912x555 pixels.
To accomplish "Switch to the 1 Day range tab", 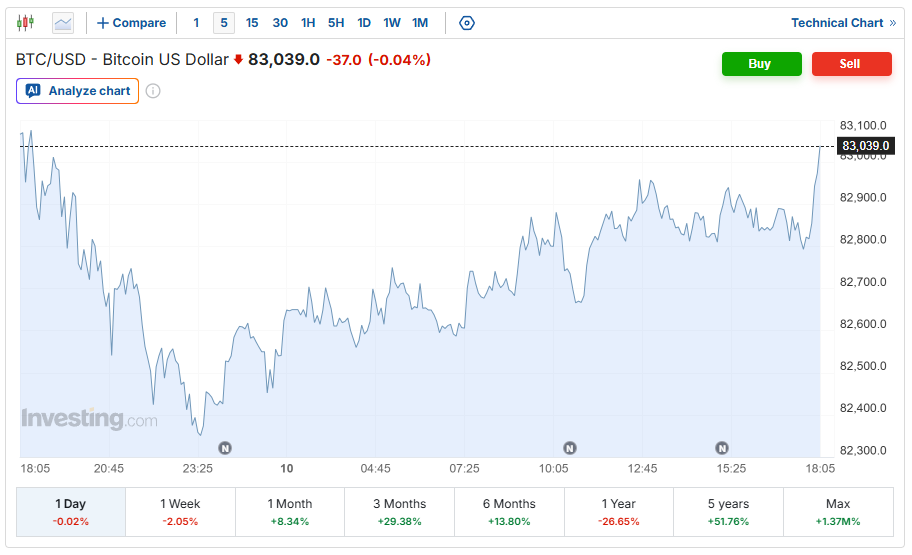I will (x=71, y=512).
